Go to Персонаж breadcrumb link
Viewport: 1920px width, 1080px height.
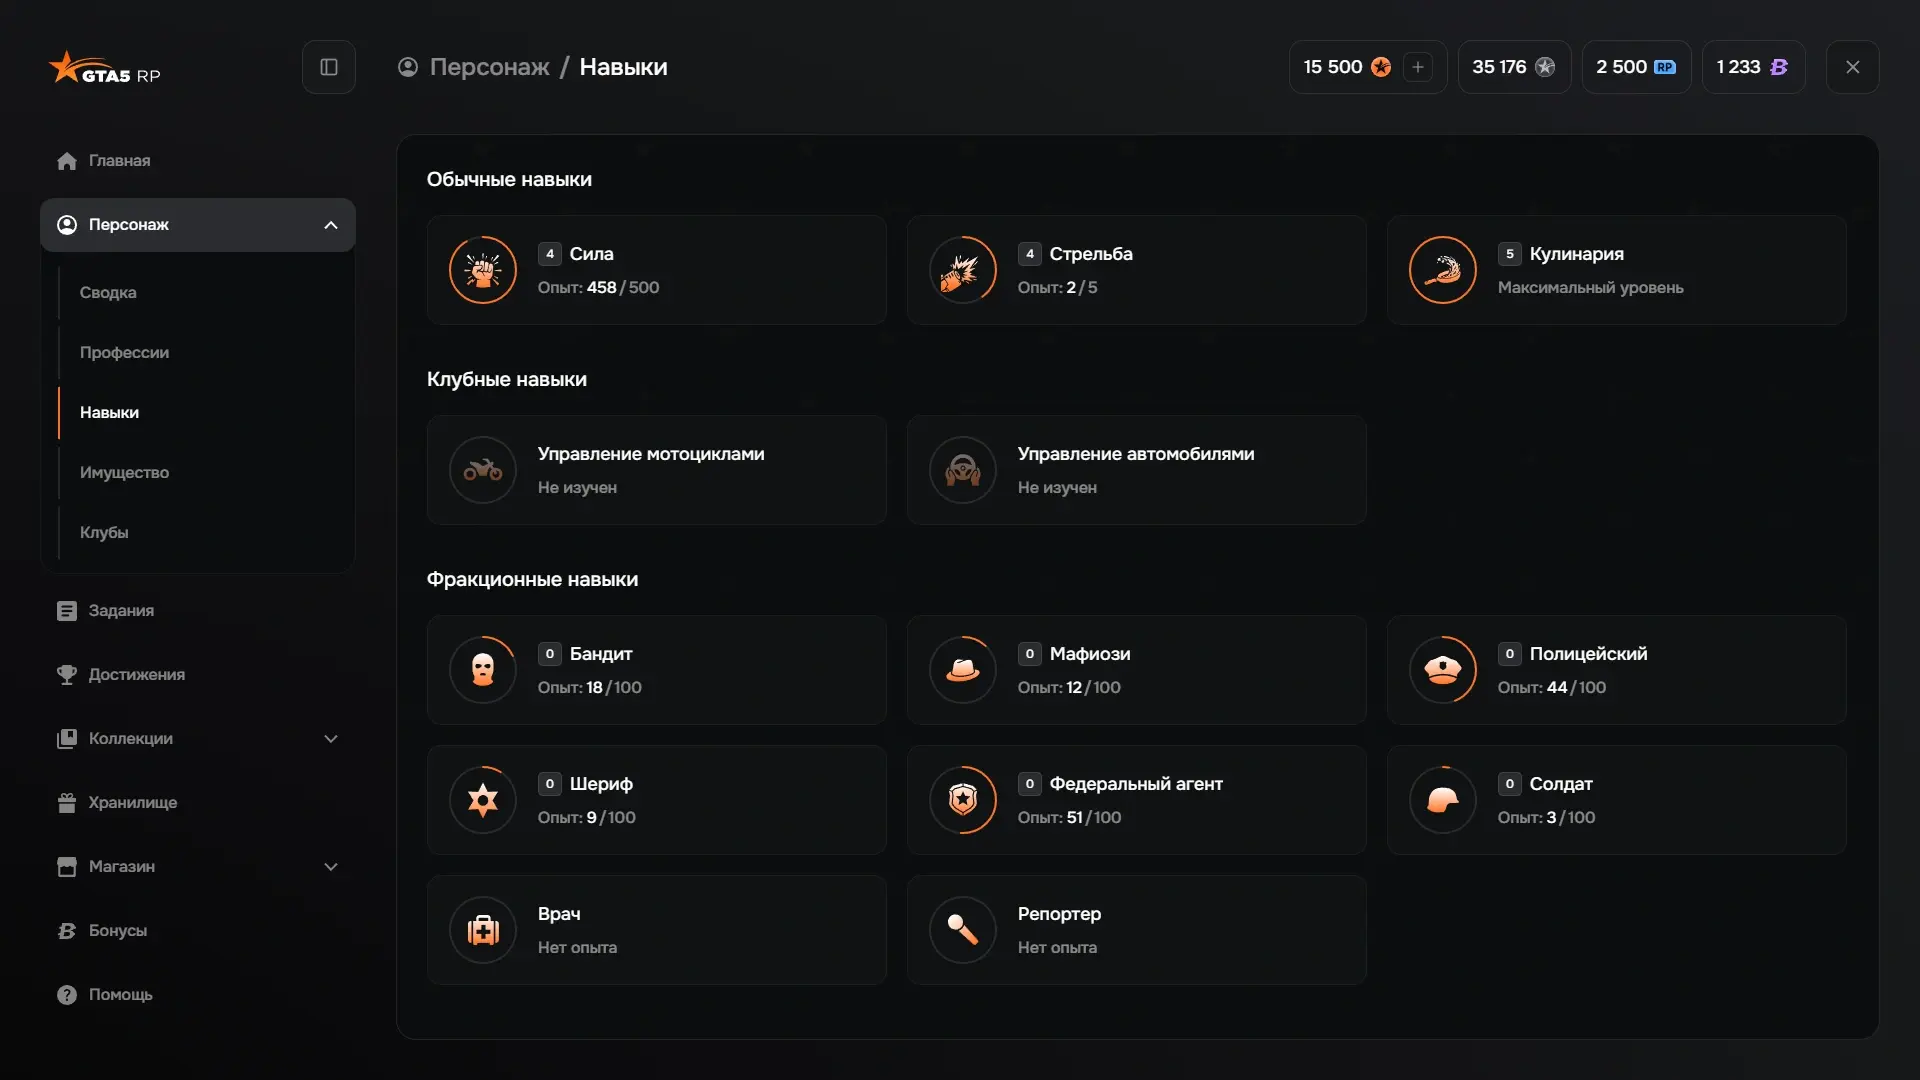[x=489, y=67]
